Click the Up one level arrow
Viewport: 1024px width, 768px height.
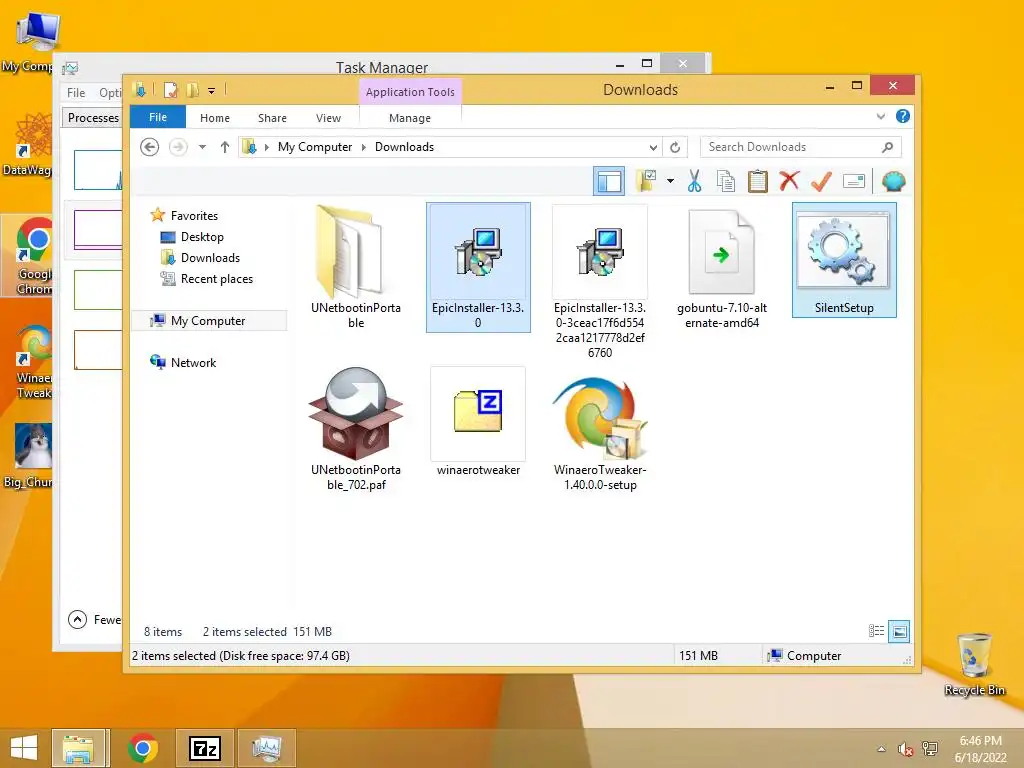[x=225, y=147]
